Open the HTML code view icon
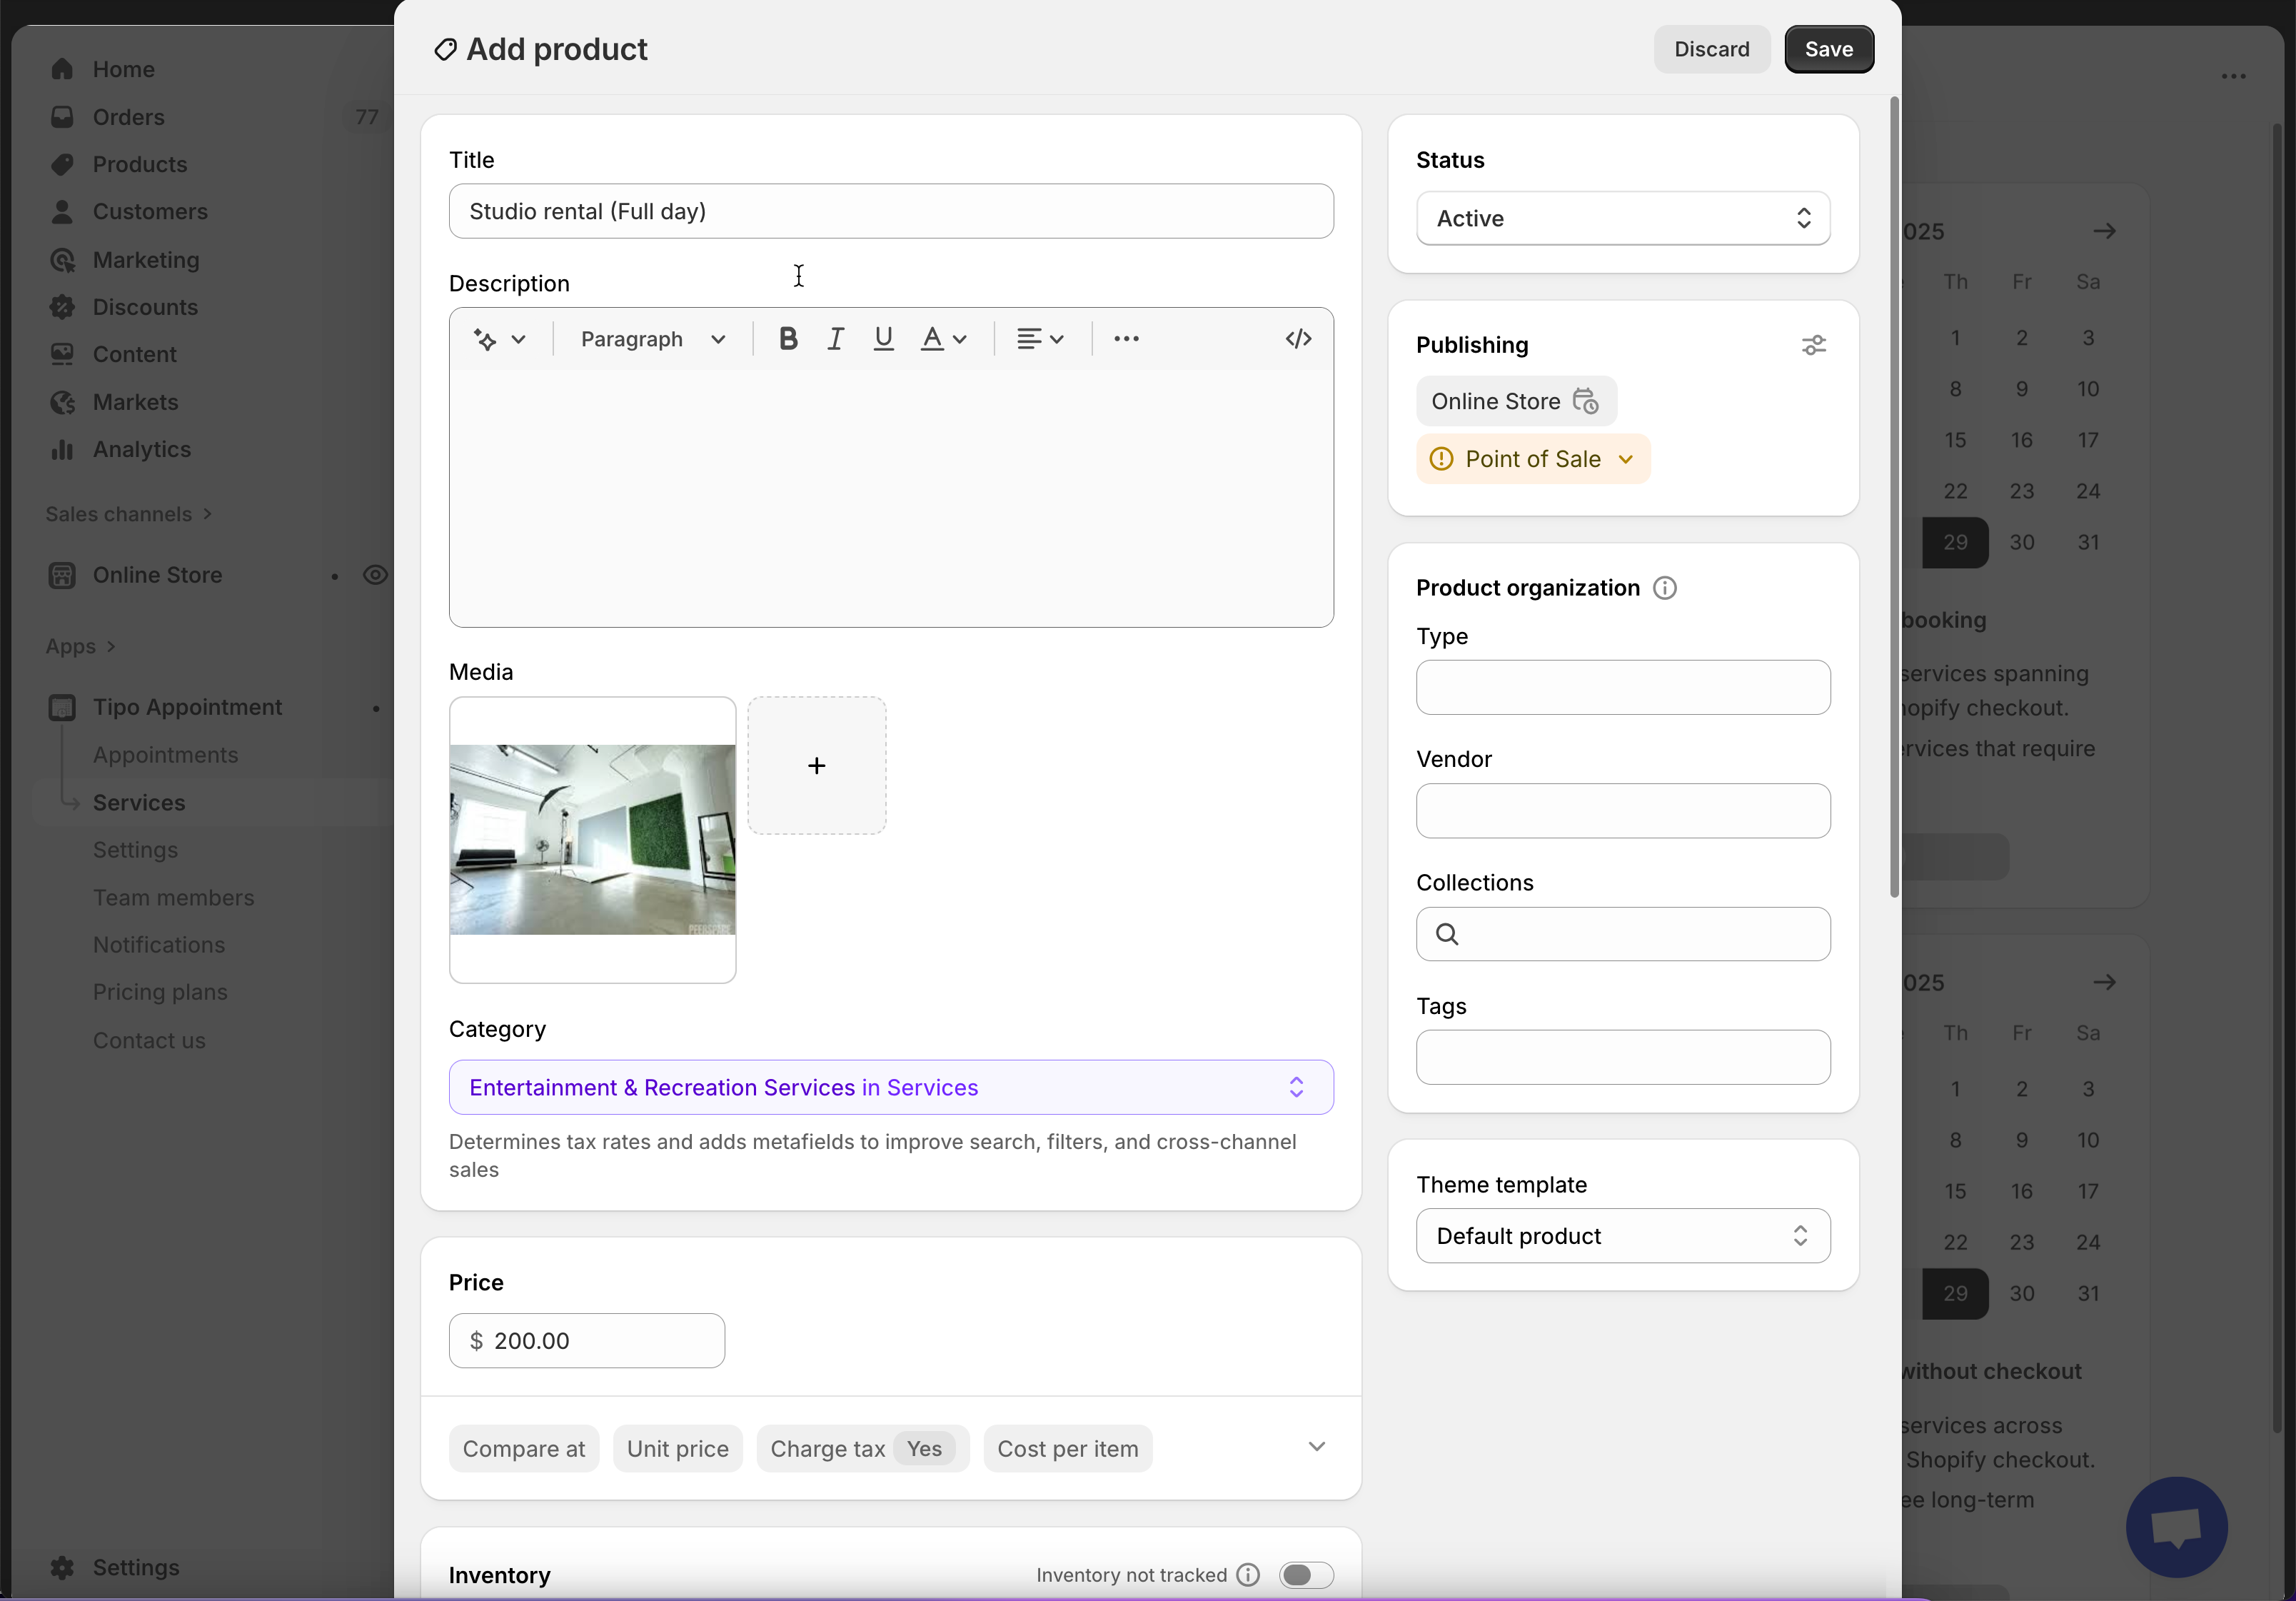2296x1601 pixels. click(1298, 339)
